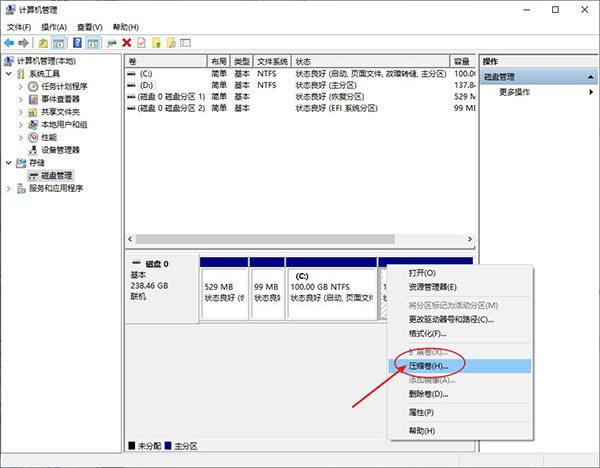Expand the 共享文件夹 node
This screenshot has height=468, width=600.
21,112
